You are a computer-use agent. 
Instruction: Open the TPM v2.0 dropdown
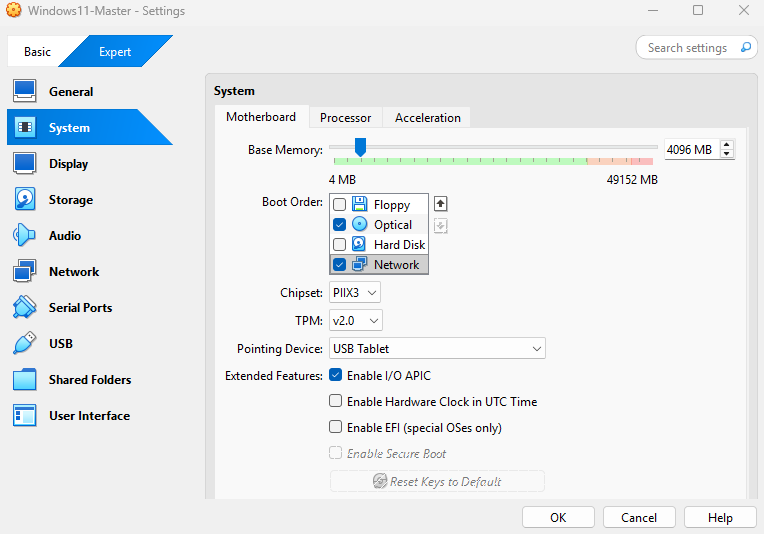(x=356, y=321)
